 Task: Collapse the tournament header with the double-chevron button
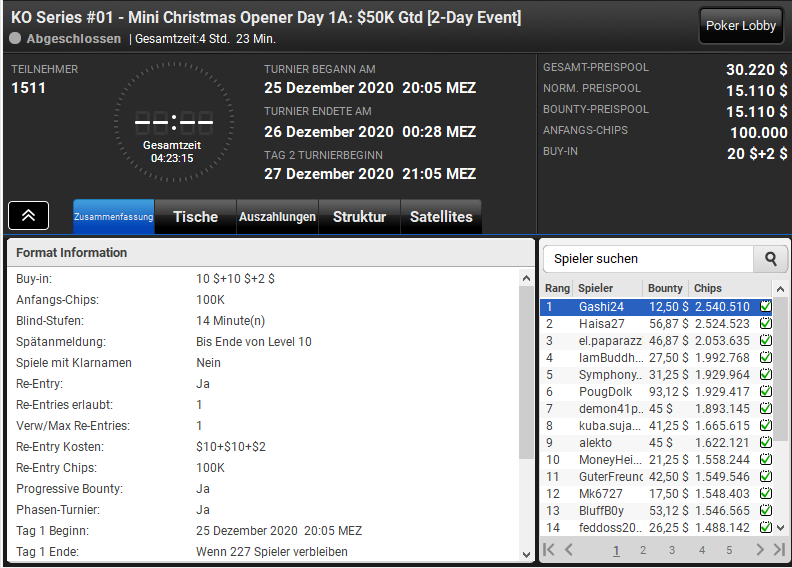29,215
